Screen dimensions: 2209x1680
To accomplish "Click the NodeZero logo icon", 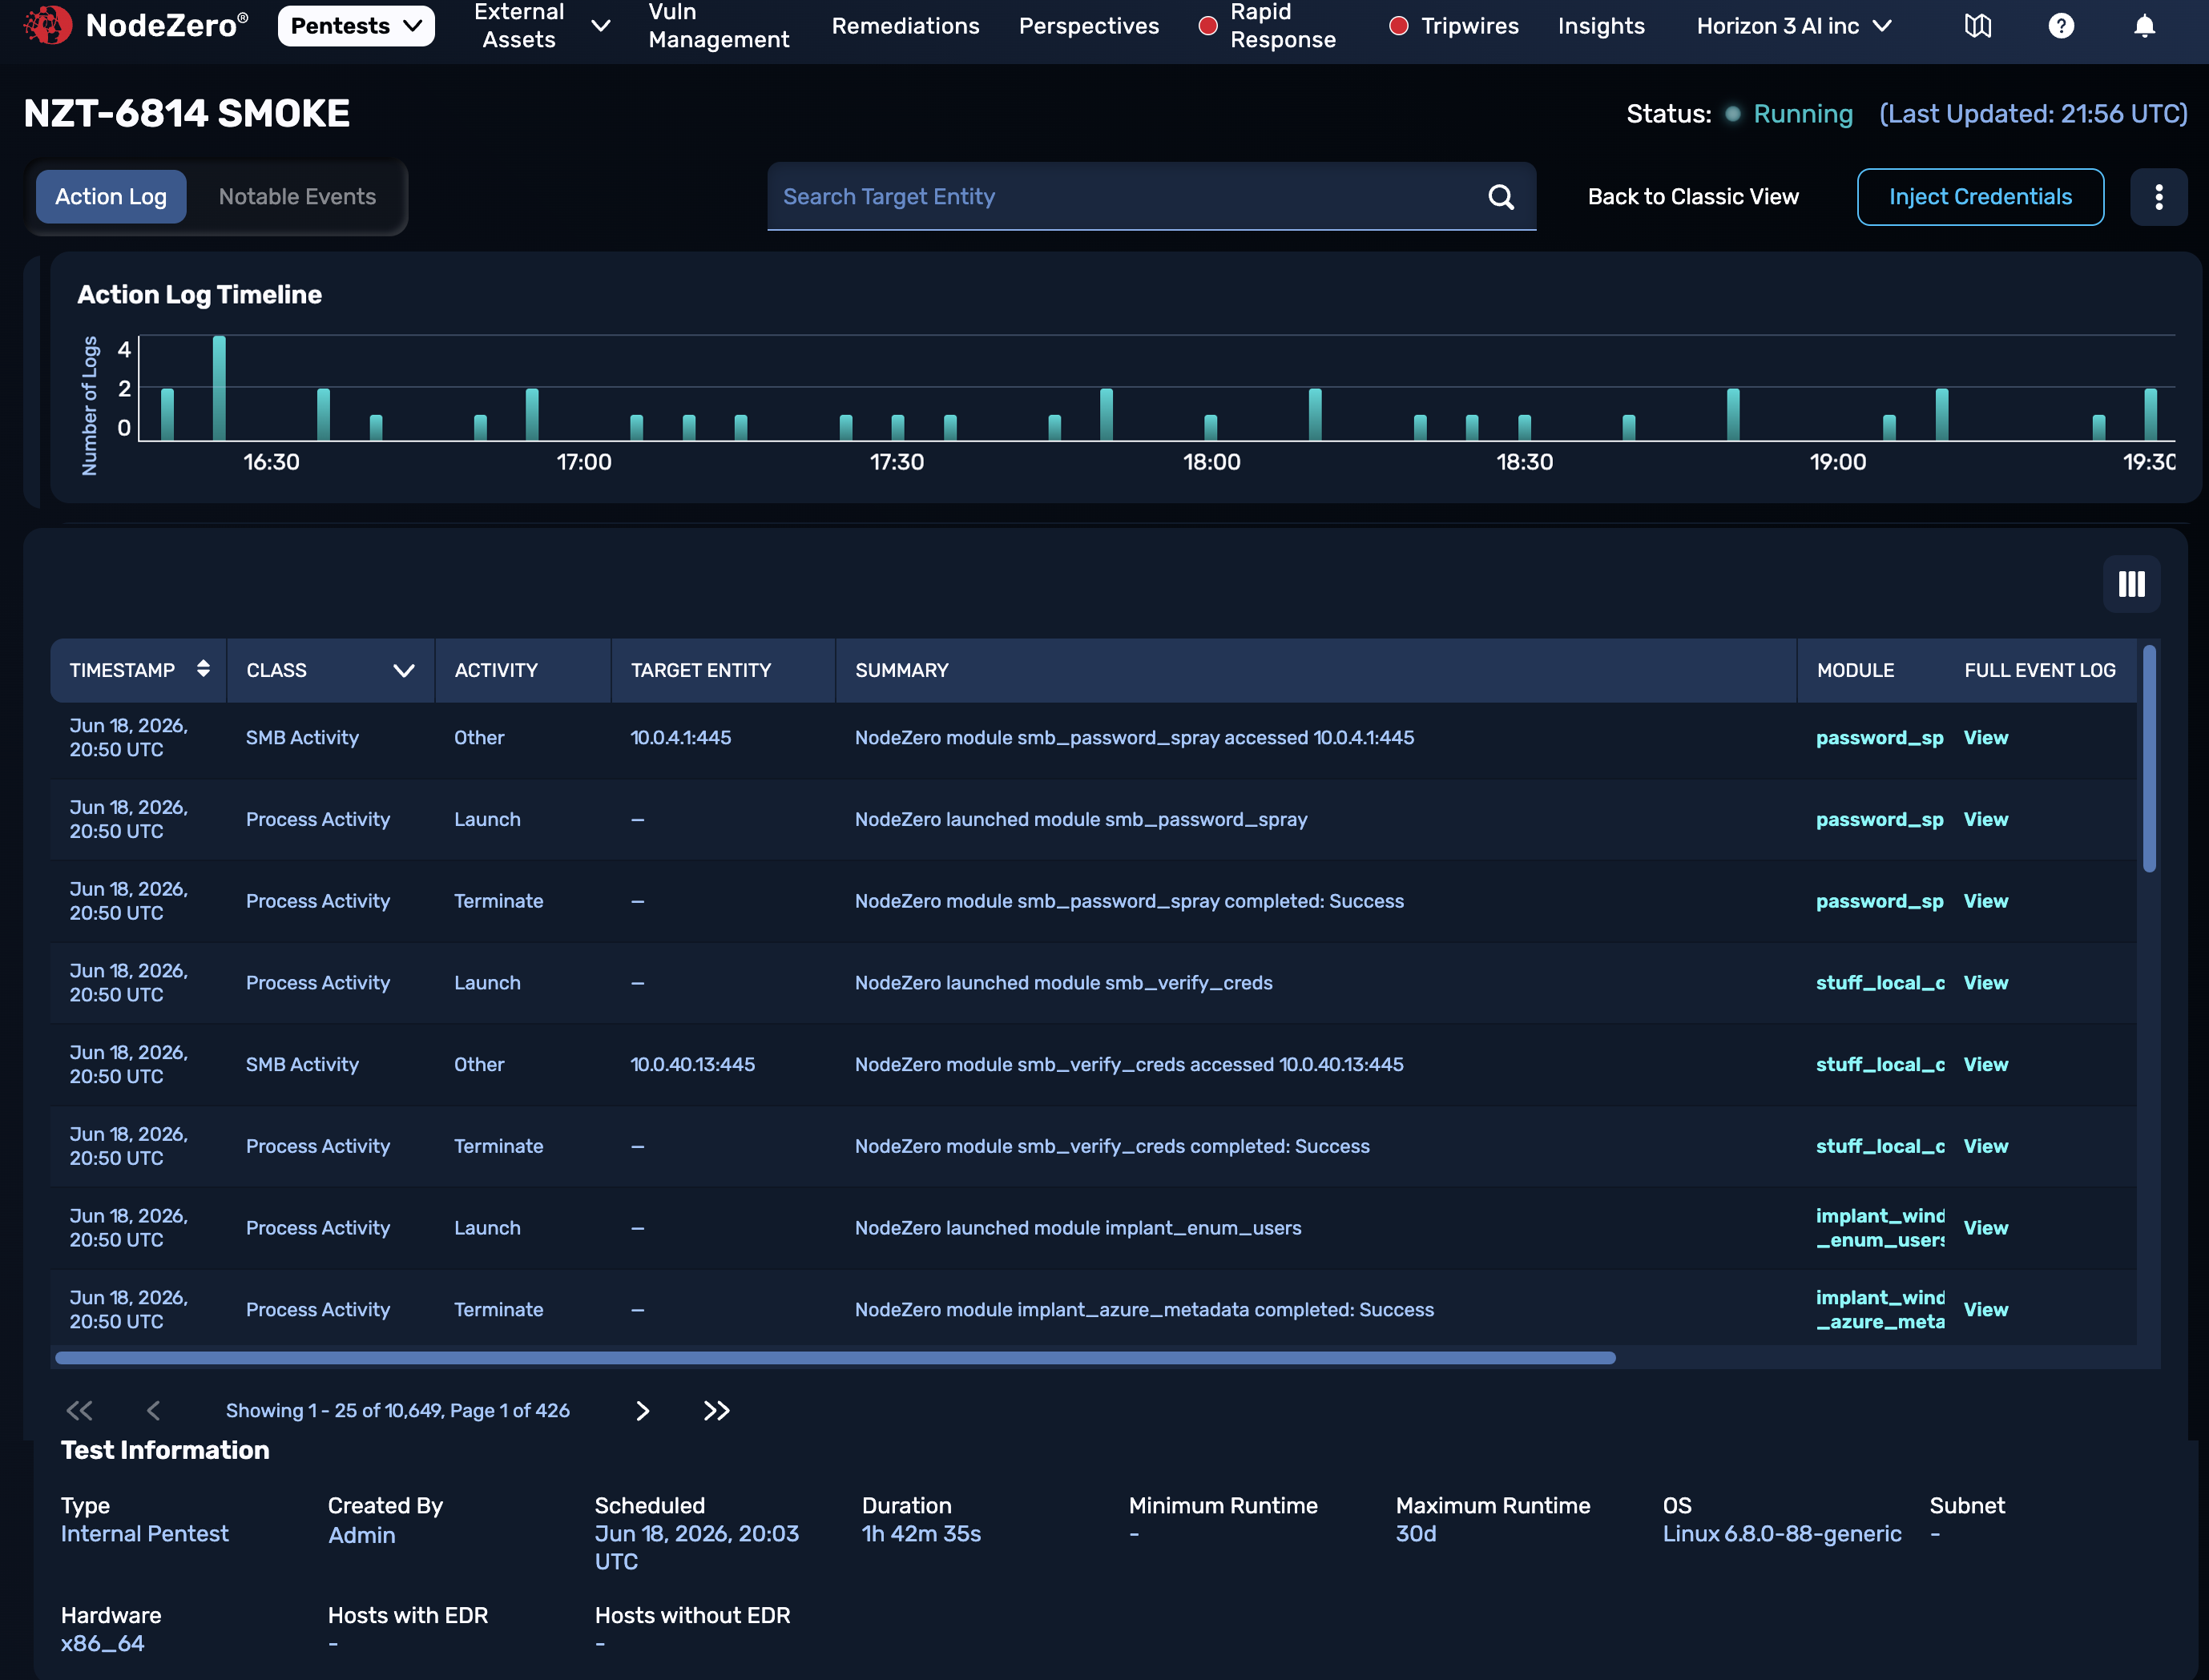I will [47, 25].
